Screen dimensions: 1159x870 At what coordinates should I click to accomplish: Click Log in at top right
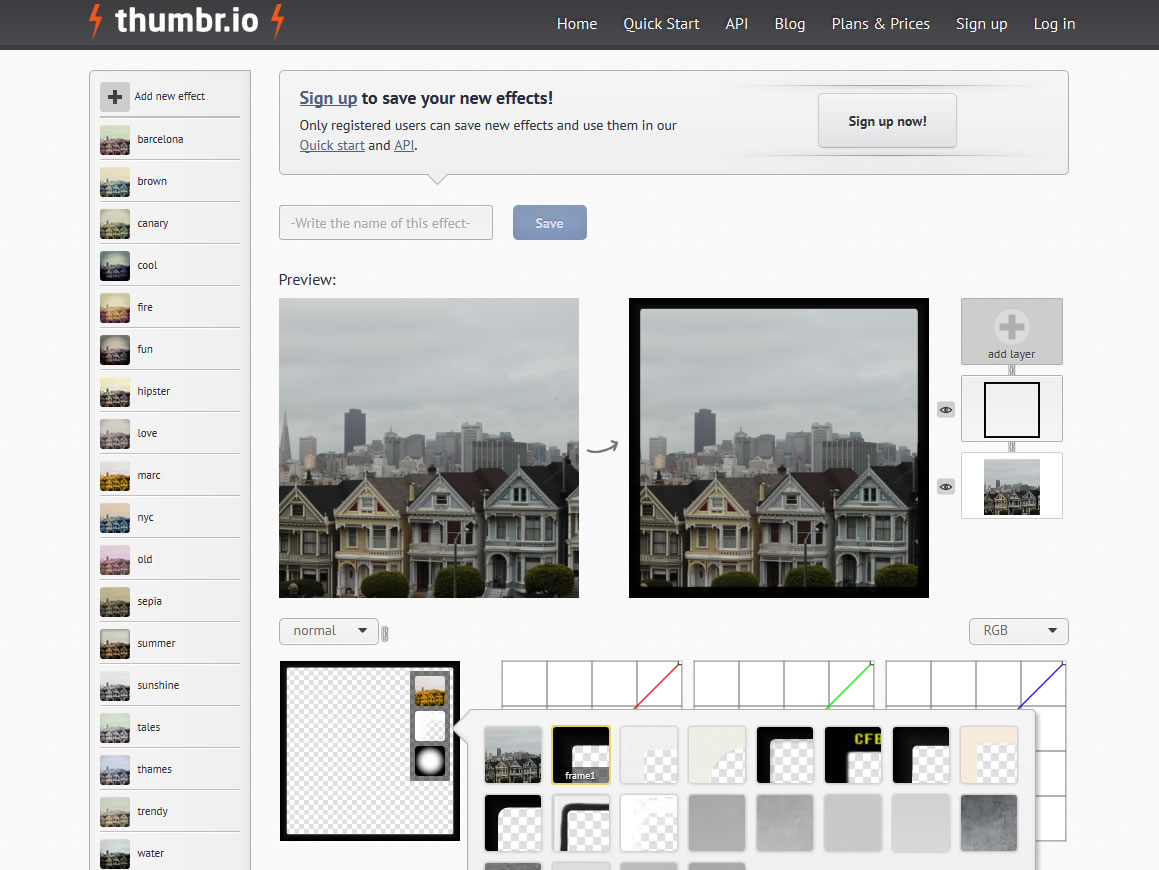pos(1054,24)
